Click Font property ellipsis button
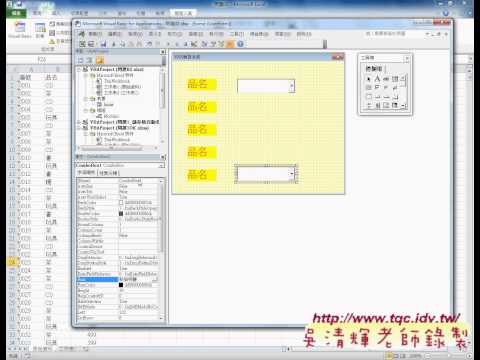 (x=156, y=279)
